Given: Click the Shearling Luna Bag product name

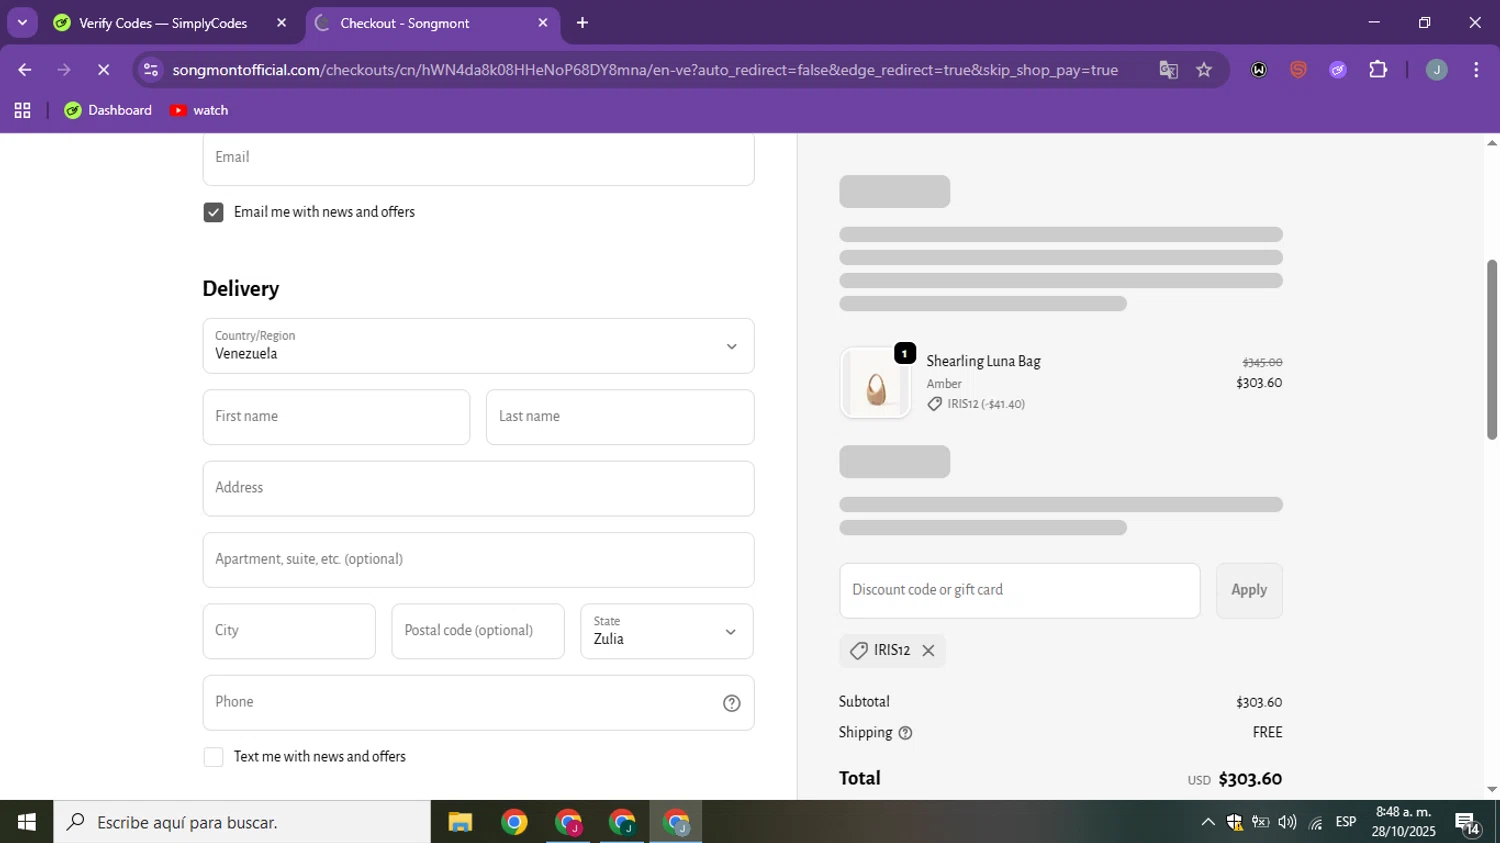Looking at the screenshot, I should coord(983,361).
